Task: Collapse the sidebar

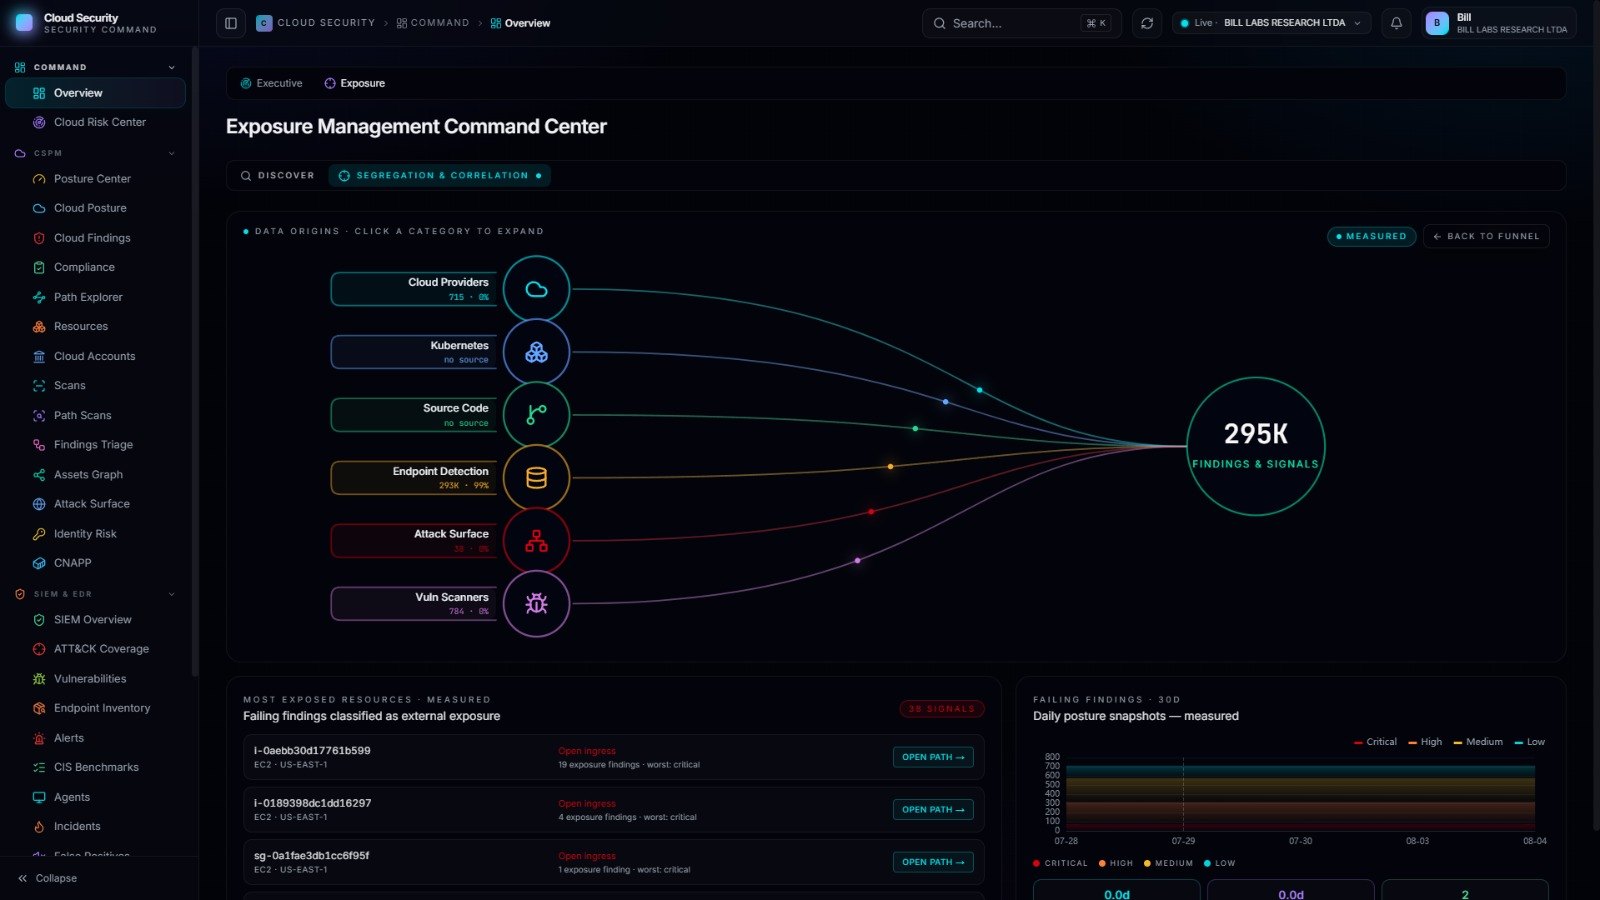Action: point(47,878)
